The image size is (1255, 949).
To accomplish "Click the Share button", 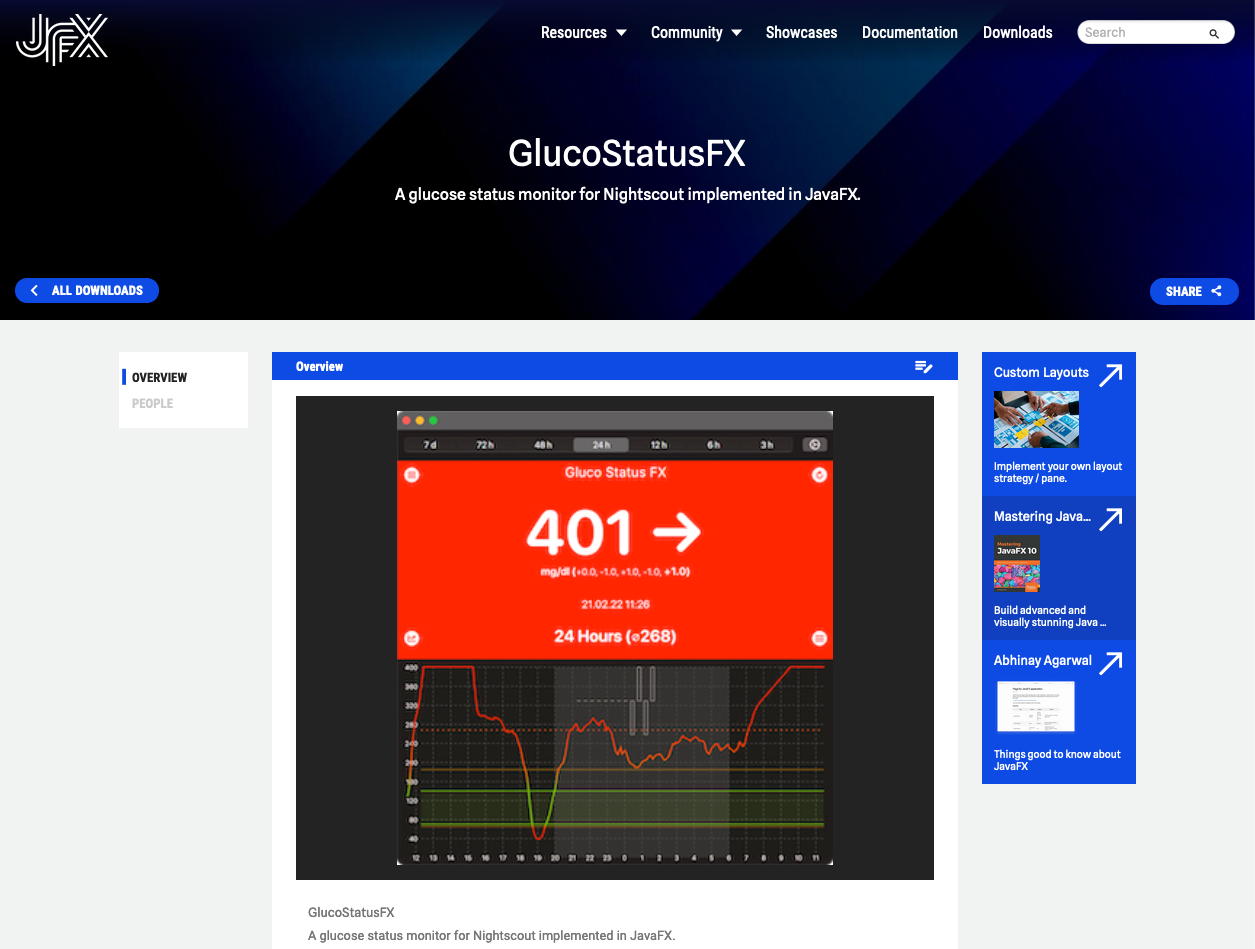I will pyautogui.click(x=1194, y=291).
